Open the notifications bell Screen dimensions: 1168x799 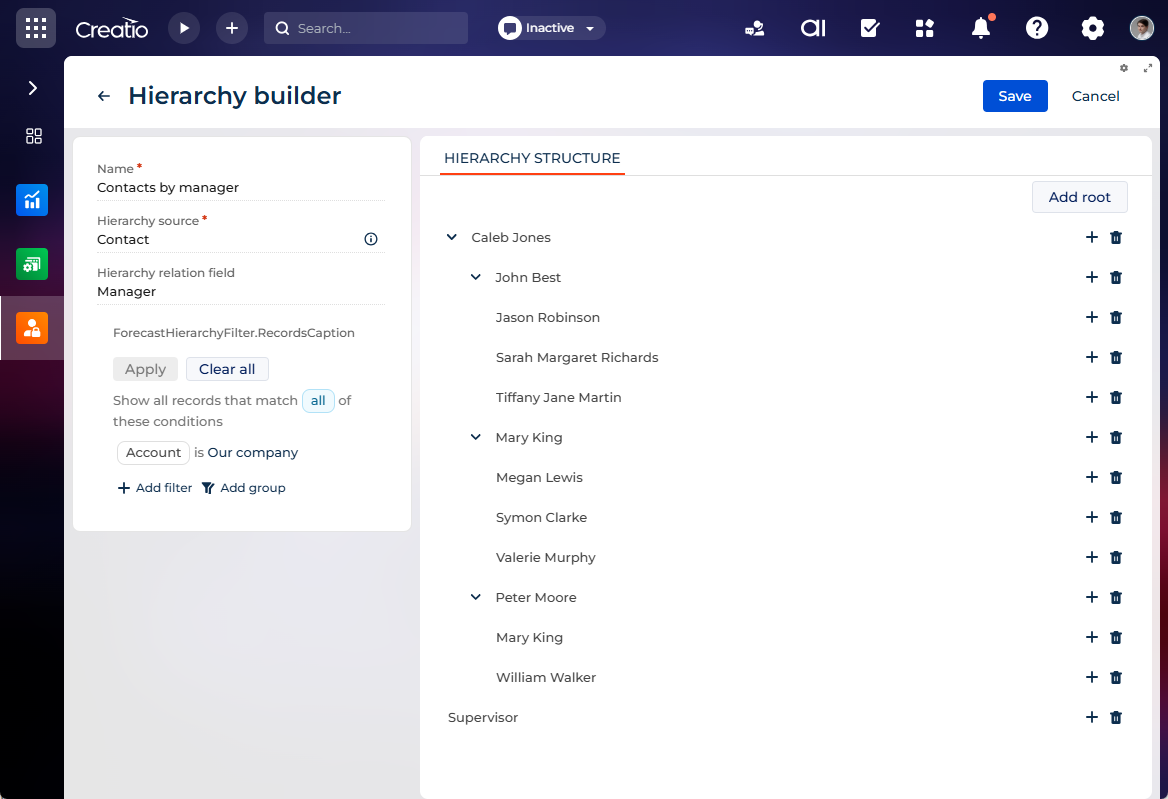click(x=981, y=28)
